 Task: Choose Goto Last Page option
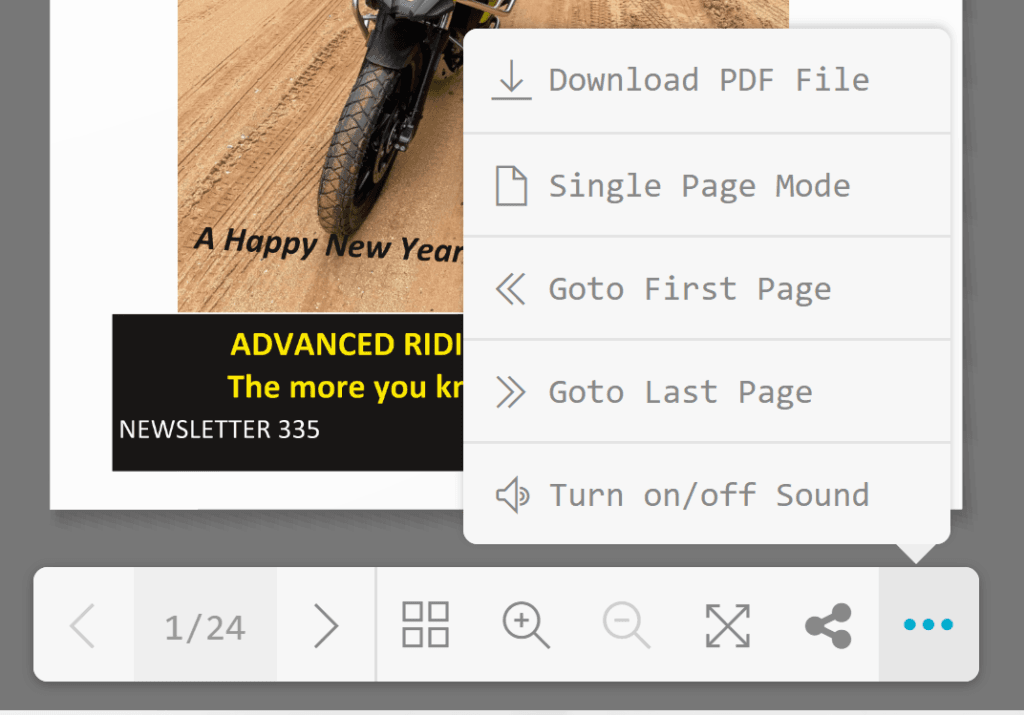[x=707, y=392]
